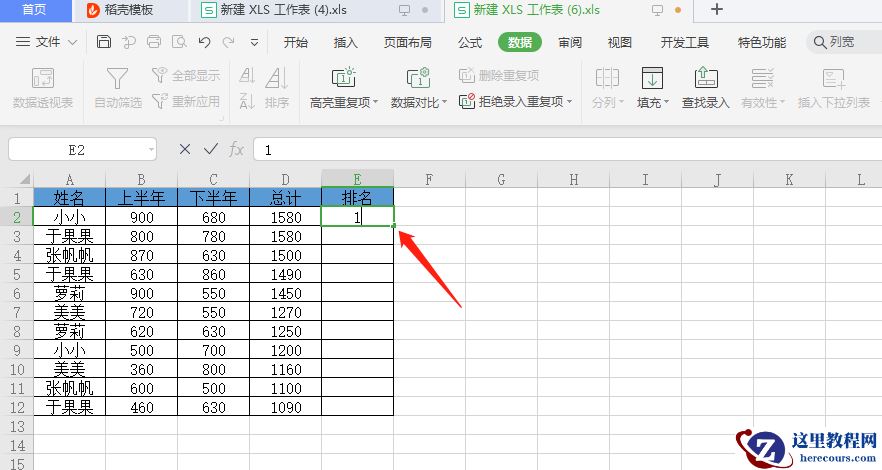Click the 数据对比 icon
Image resolution: width=882 pixels, height=470 pixels.
pos(418,78)
